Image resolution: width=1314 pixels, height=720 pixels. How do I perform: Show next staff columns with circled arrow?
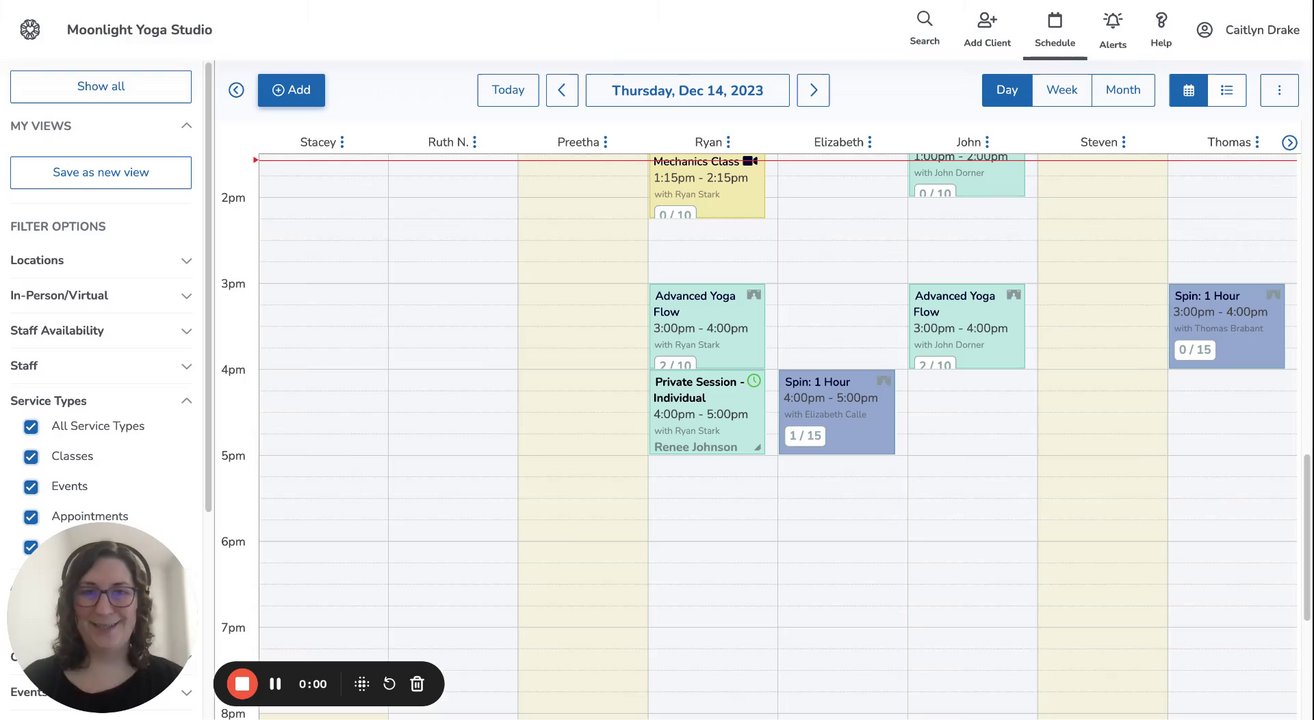(1289, 143)
